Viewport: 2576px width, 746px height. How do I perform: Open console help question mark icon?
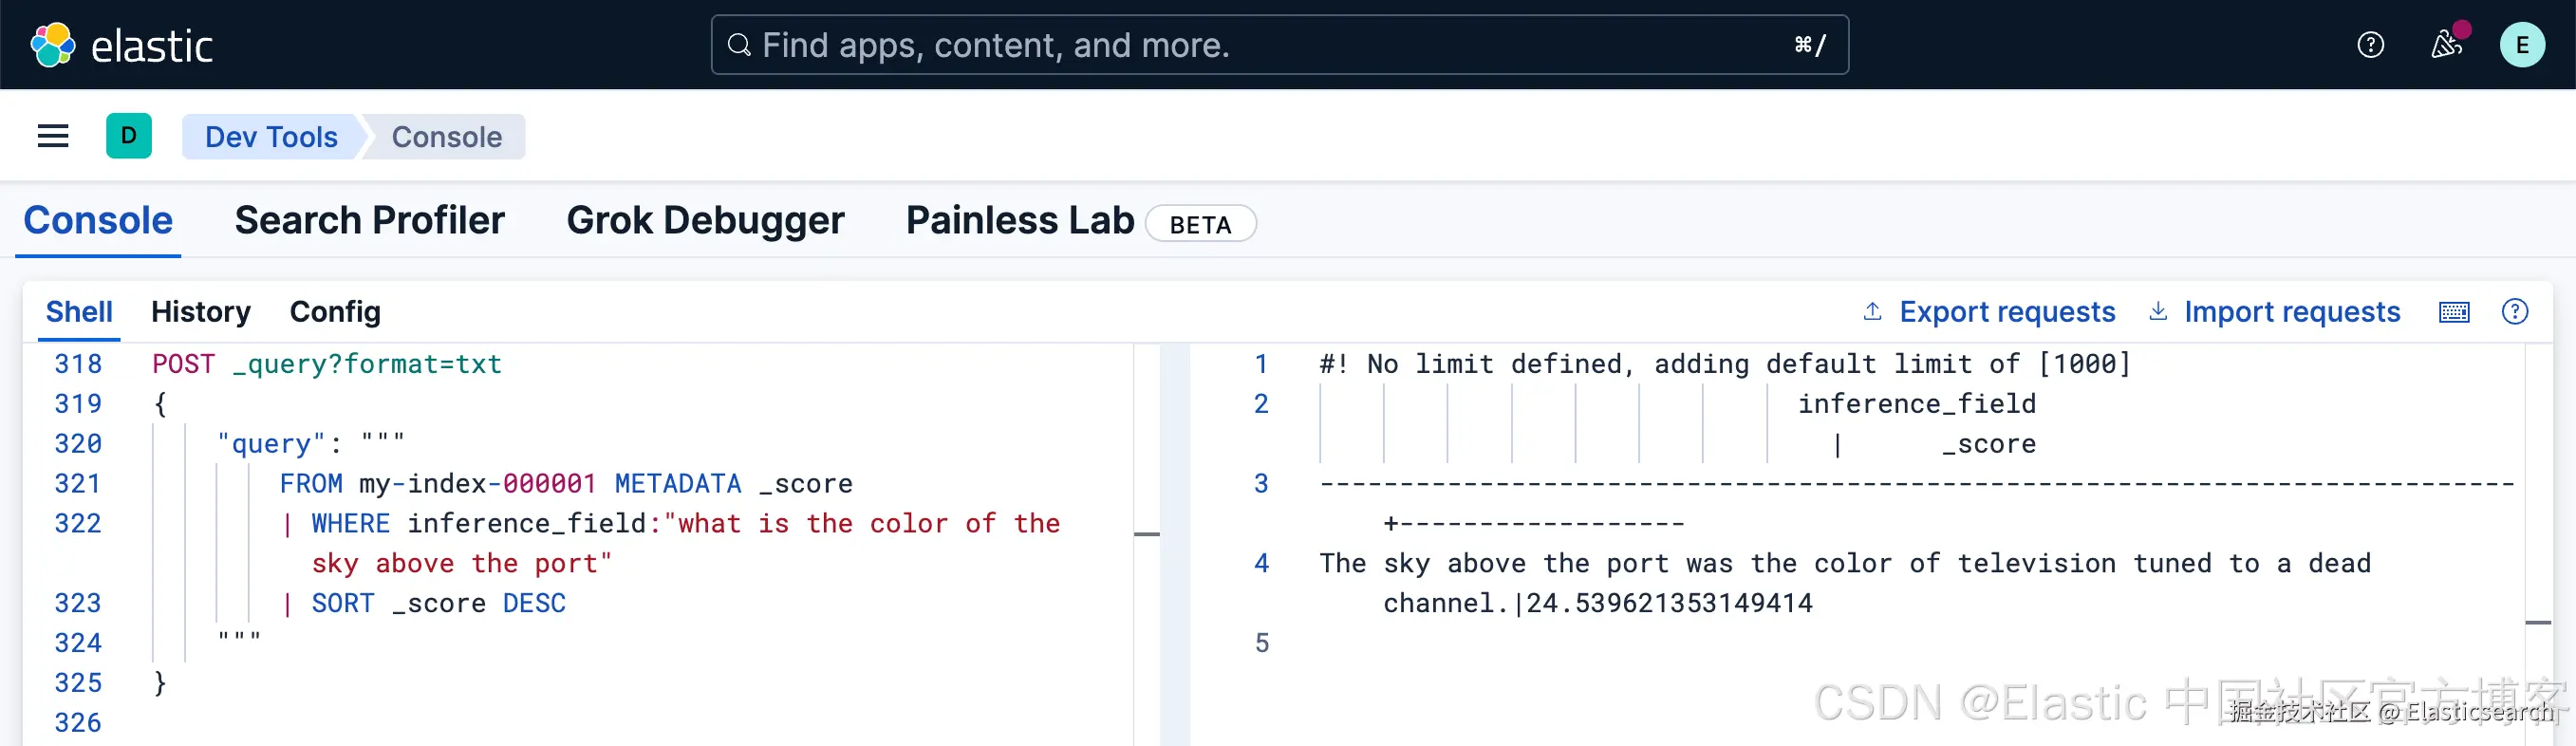2514,312
